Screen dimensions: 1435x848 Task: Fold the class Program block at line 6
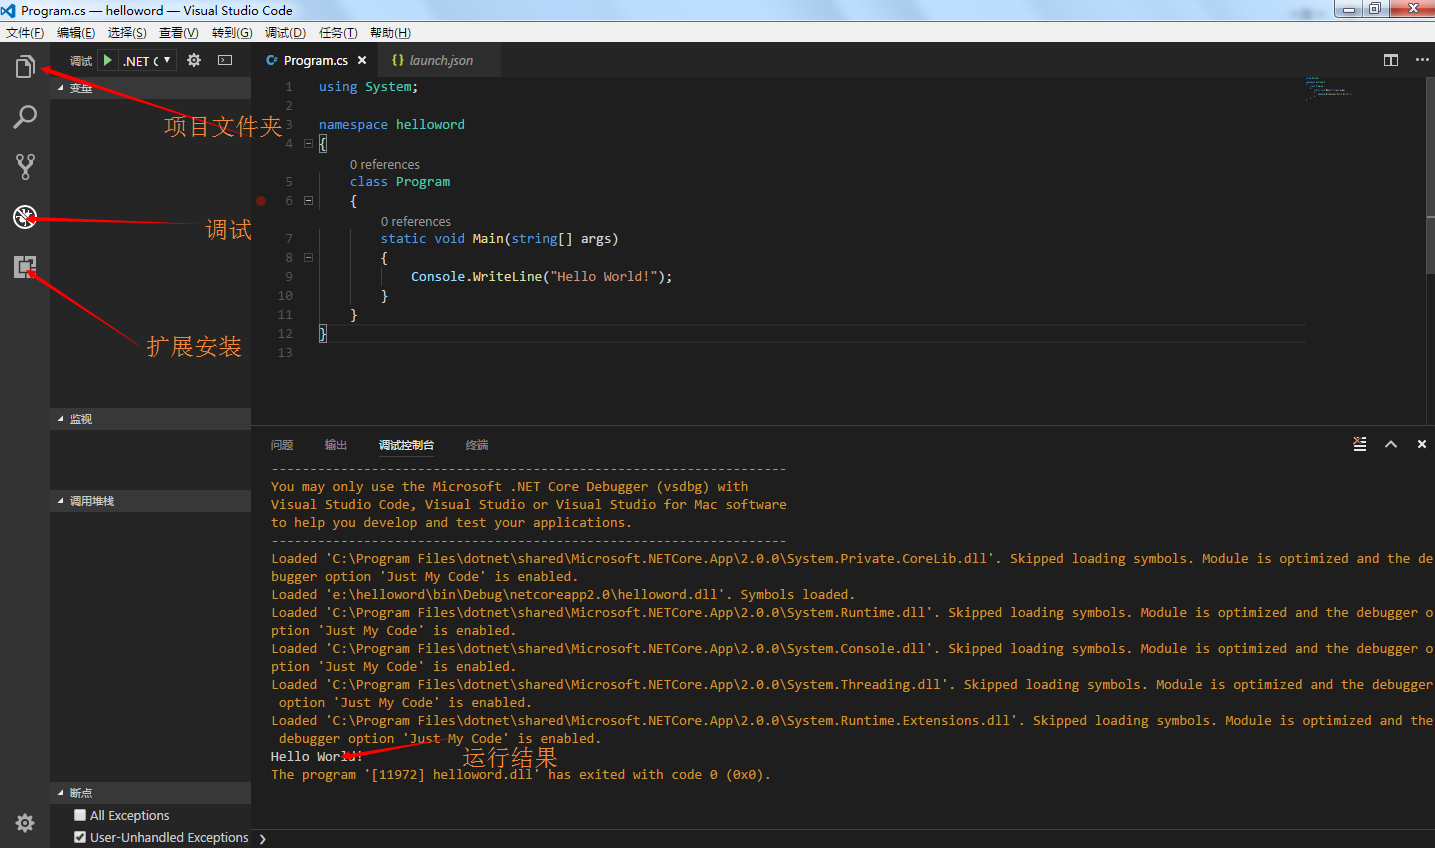click(308, 201)
